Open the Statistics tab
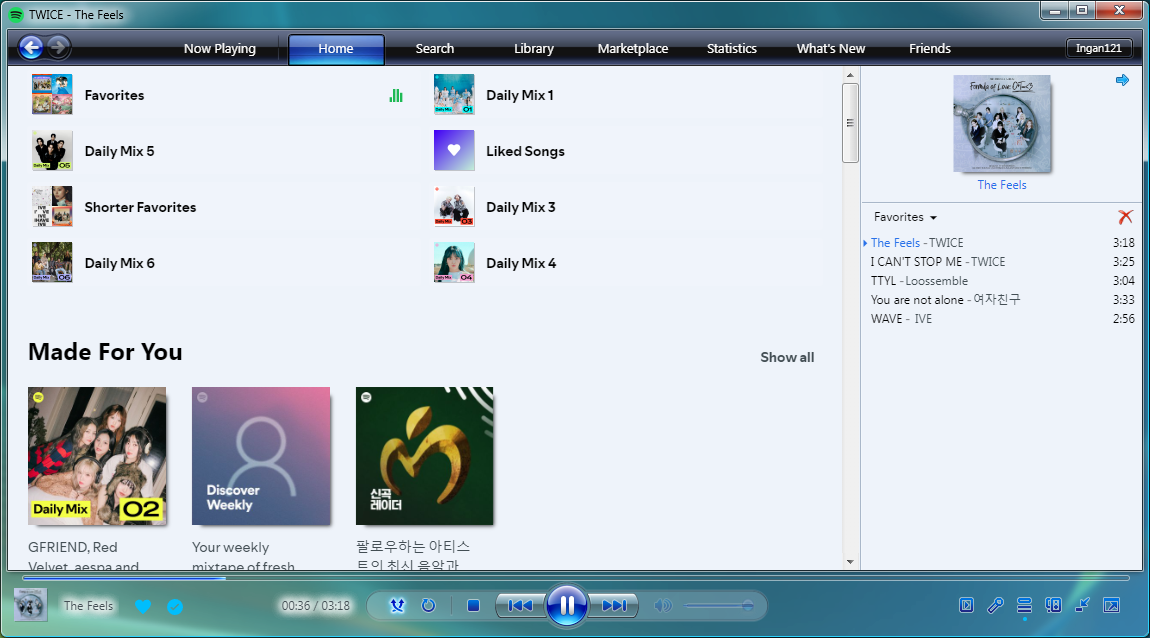Viewport: 1150px width, 638px height. click(732, 48)
